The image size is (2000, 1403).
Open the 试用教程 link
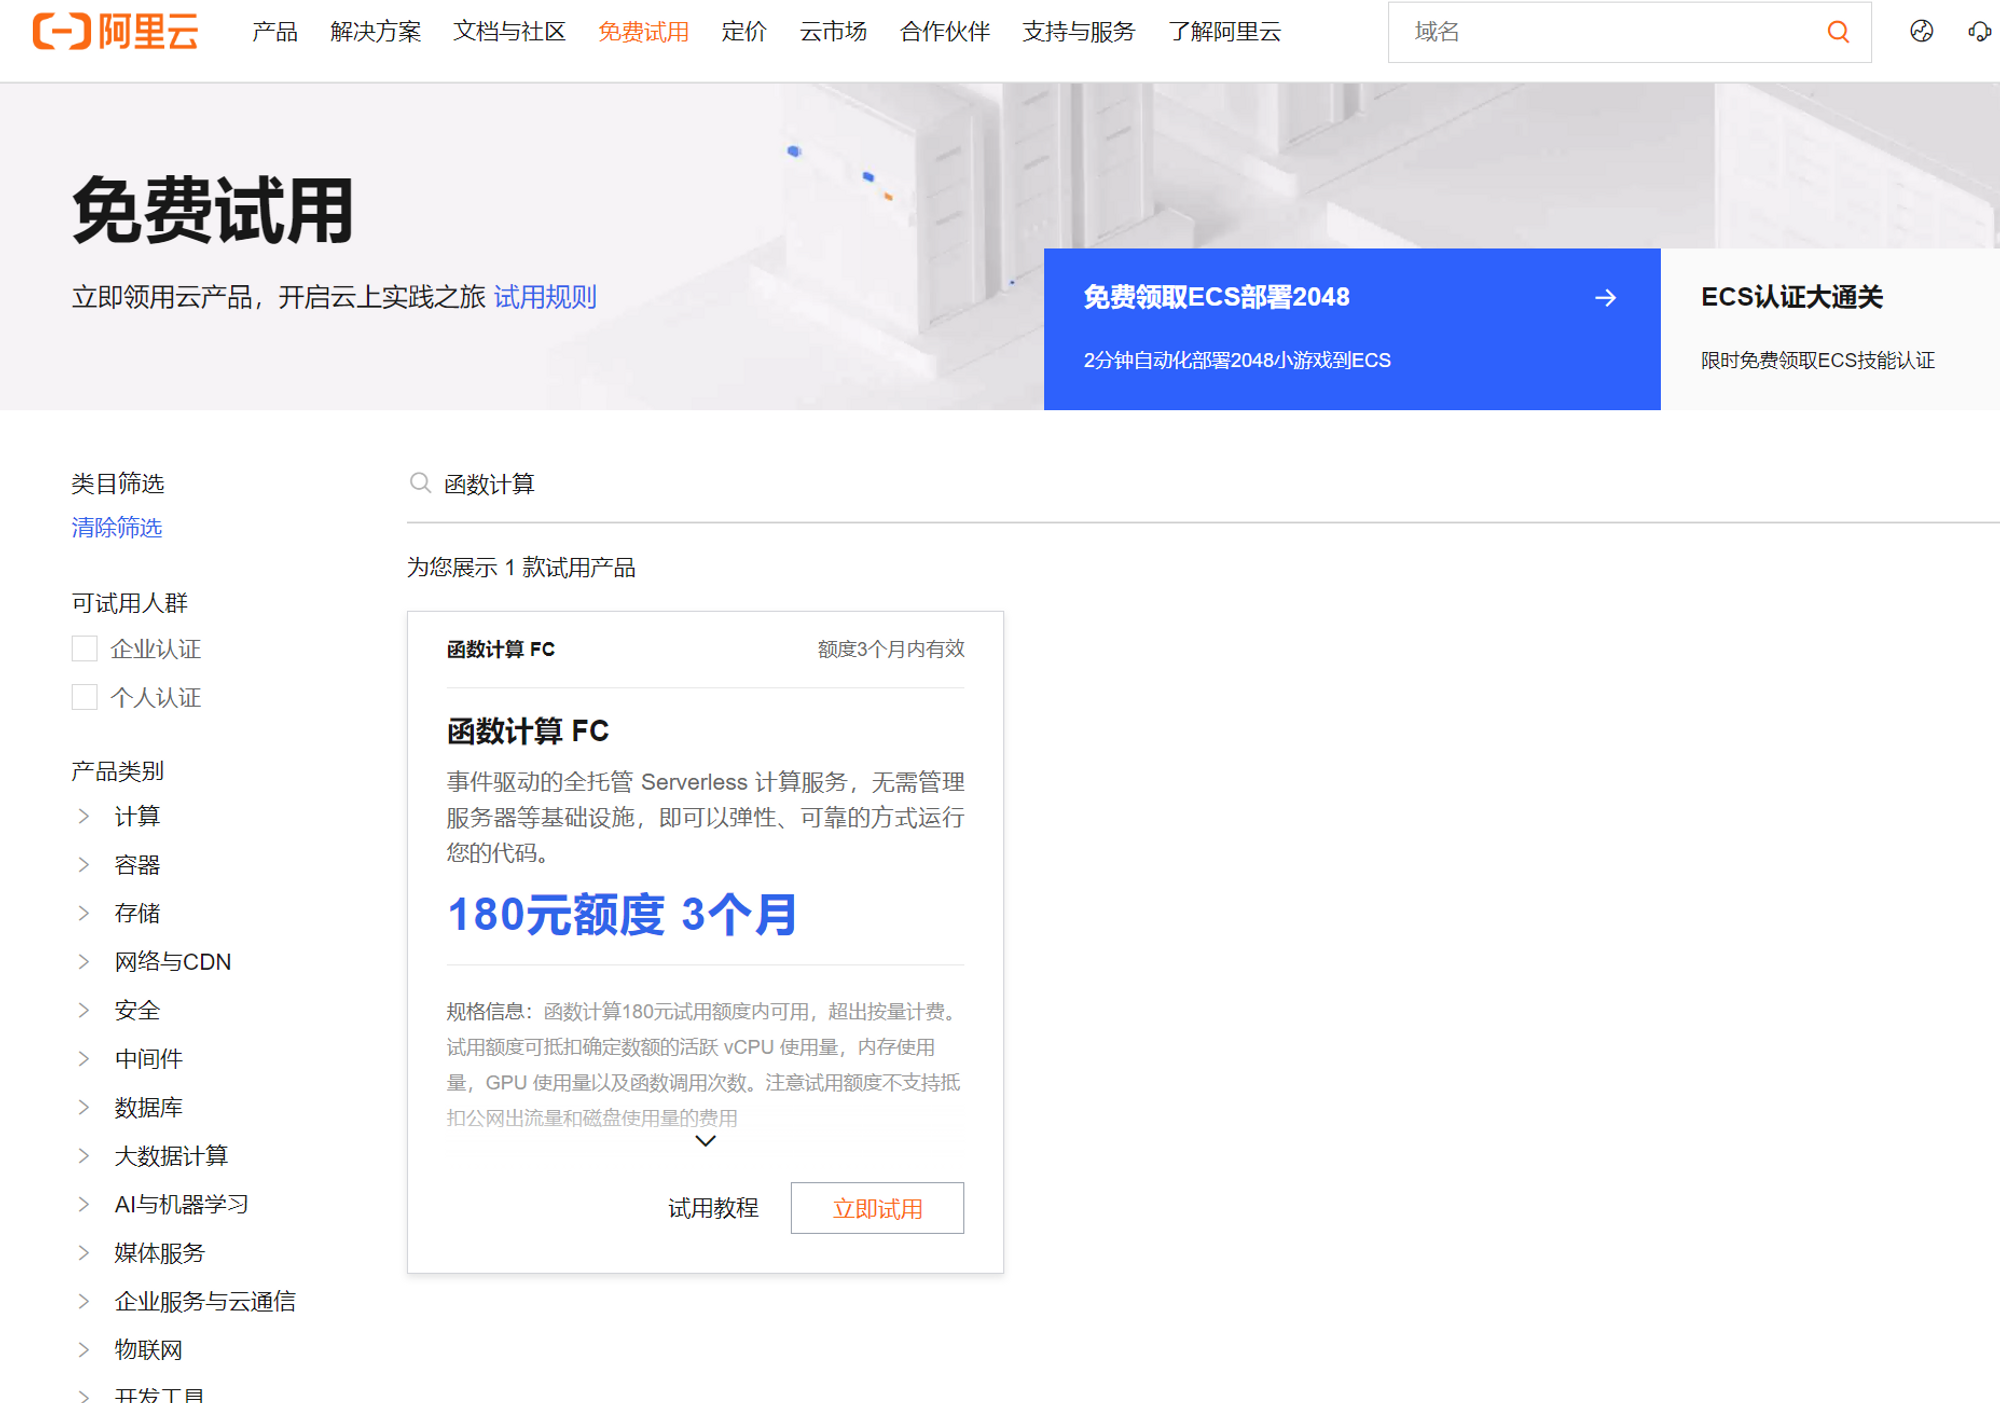click(x=713, y=1208)
